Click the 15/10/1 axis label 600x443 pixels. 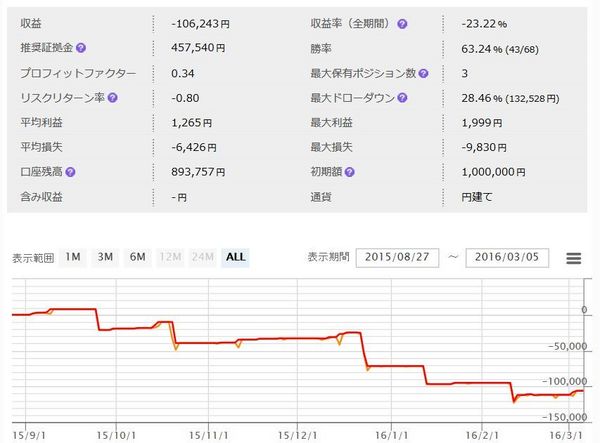pyautogui.click(x=116, y=435)
